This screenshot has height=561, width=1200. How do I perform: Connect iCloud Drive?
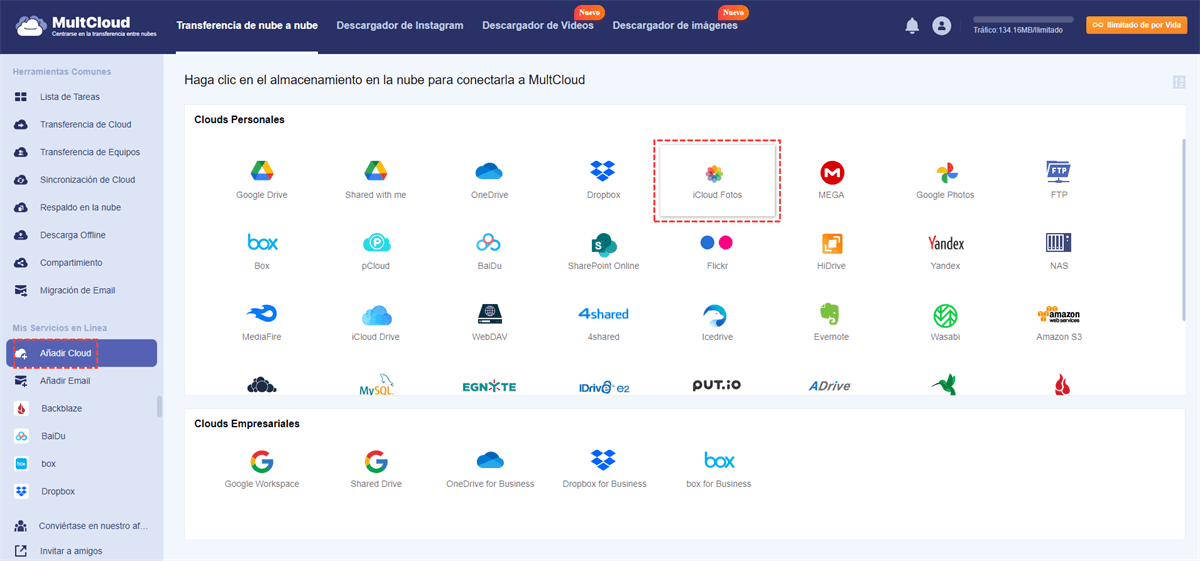[x=375, y=322]
